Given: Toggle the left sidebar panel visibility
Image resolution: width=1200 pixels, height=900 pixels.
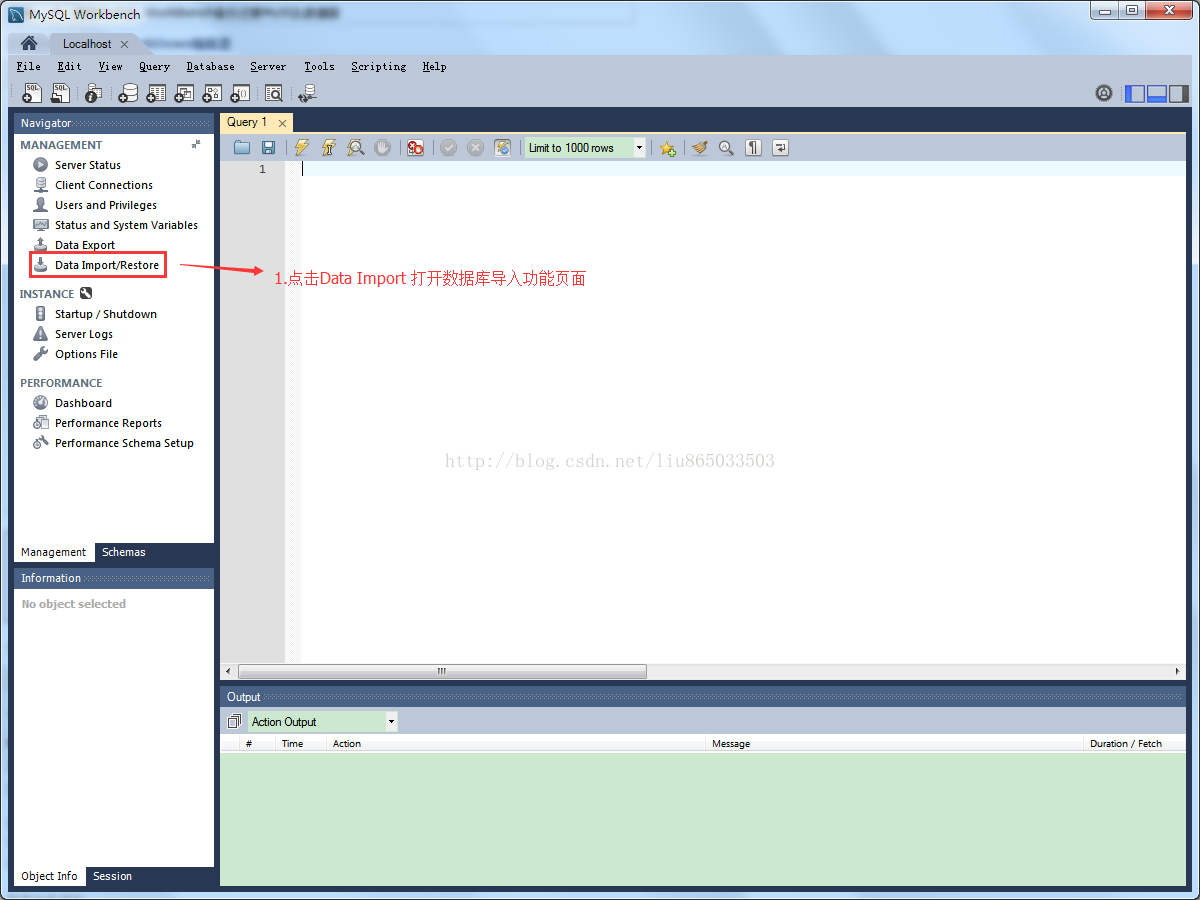Looking at the screenshot, I should (1135, 93).
